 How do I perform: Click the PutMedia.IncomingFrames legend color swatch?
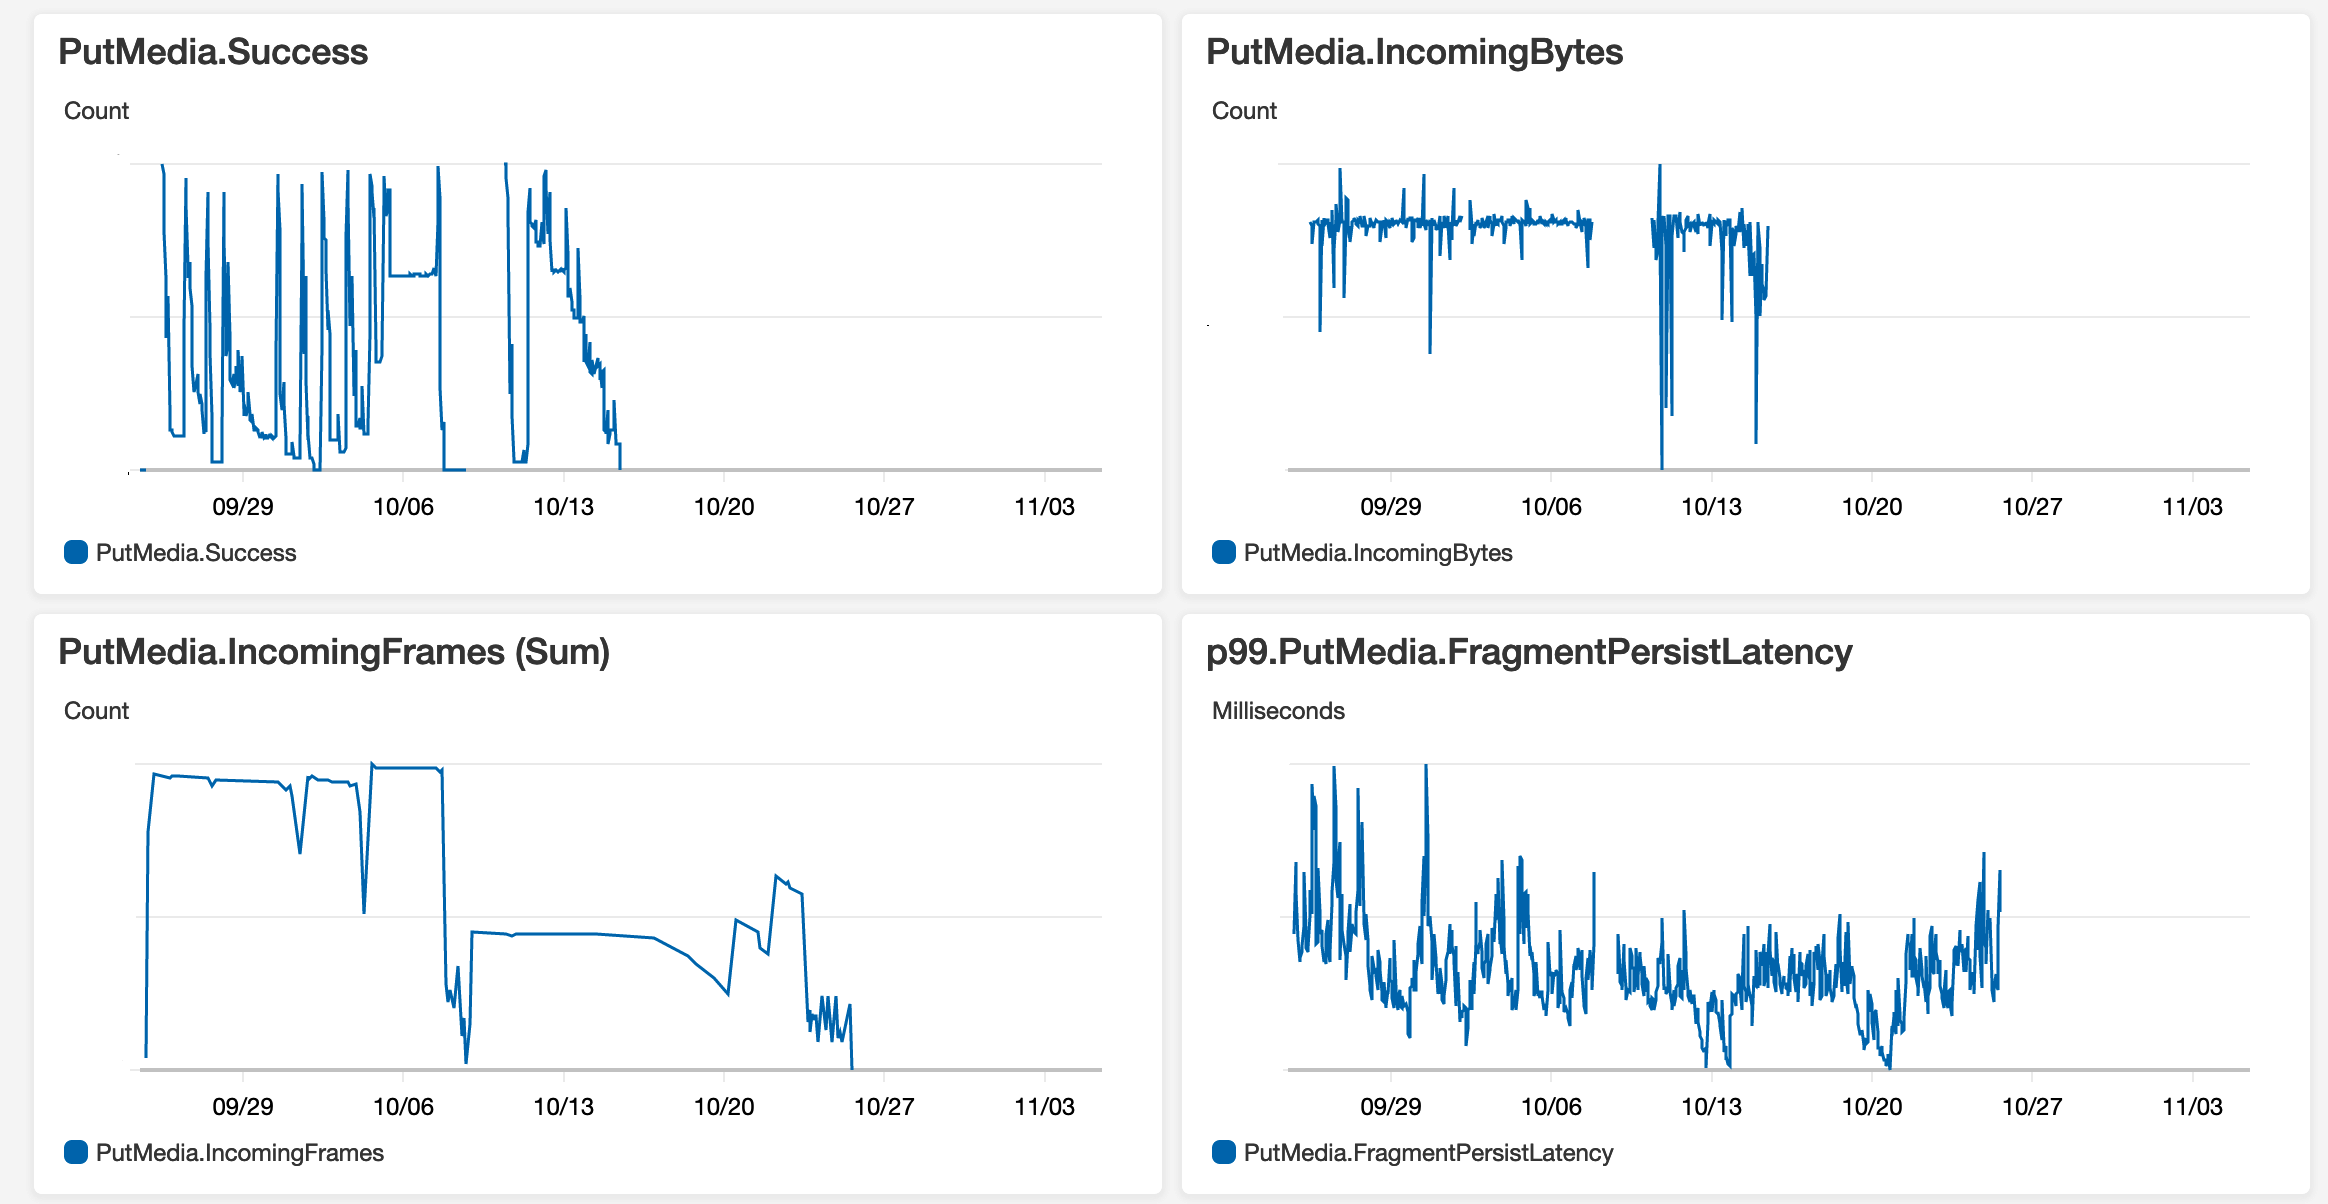(x=76, y=1152)
